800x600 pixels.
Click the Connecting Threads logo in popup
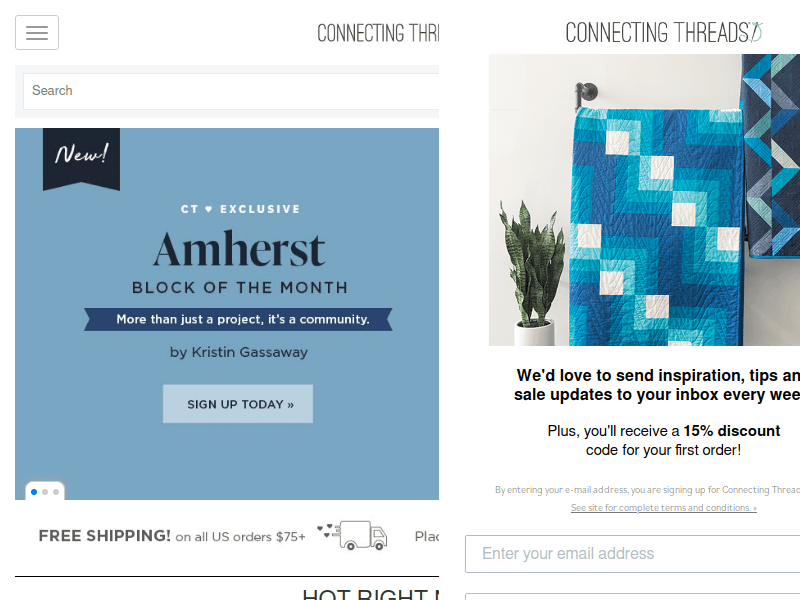[655, 32]
